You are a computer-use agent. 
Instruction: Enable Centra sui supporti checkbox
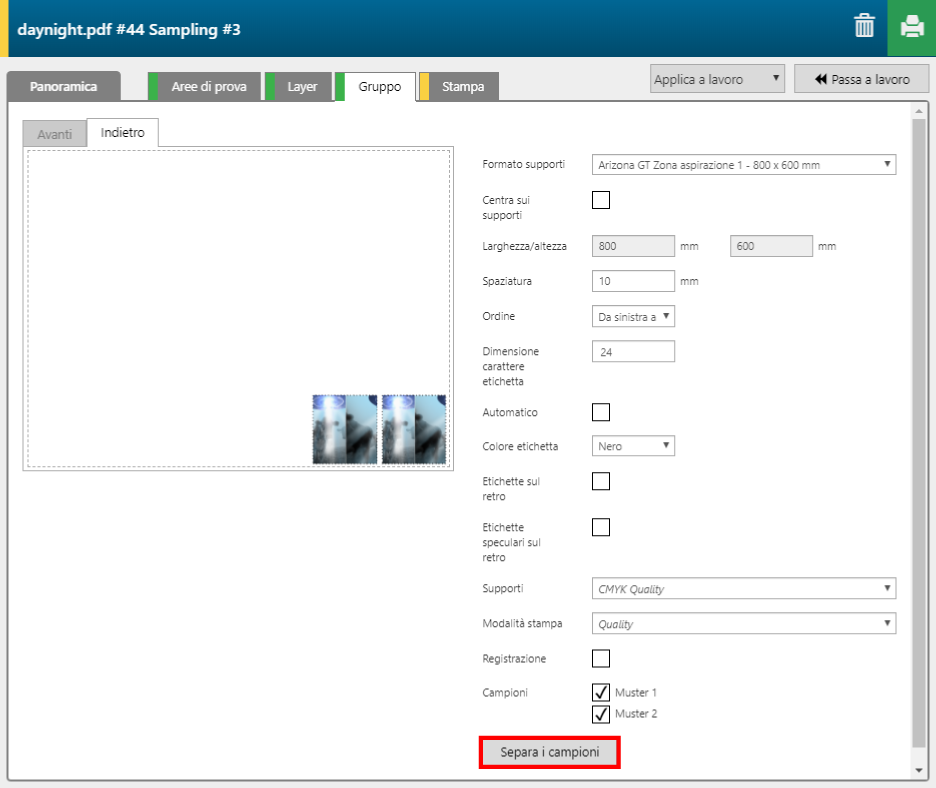pos(601,200)
